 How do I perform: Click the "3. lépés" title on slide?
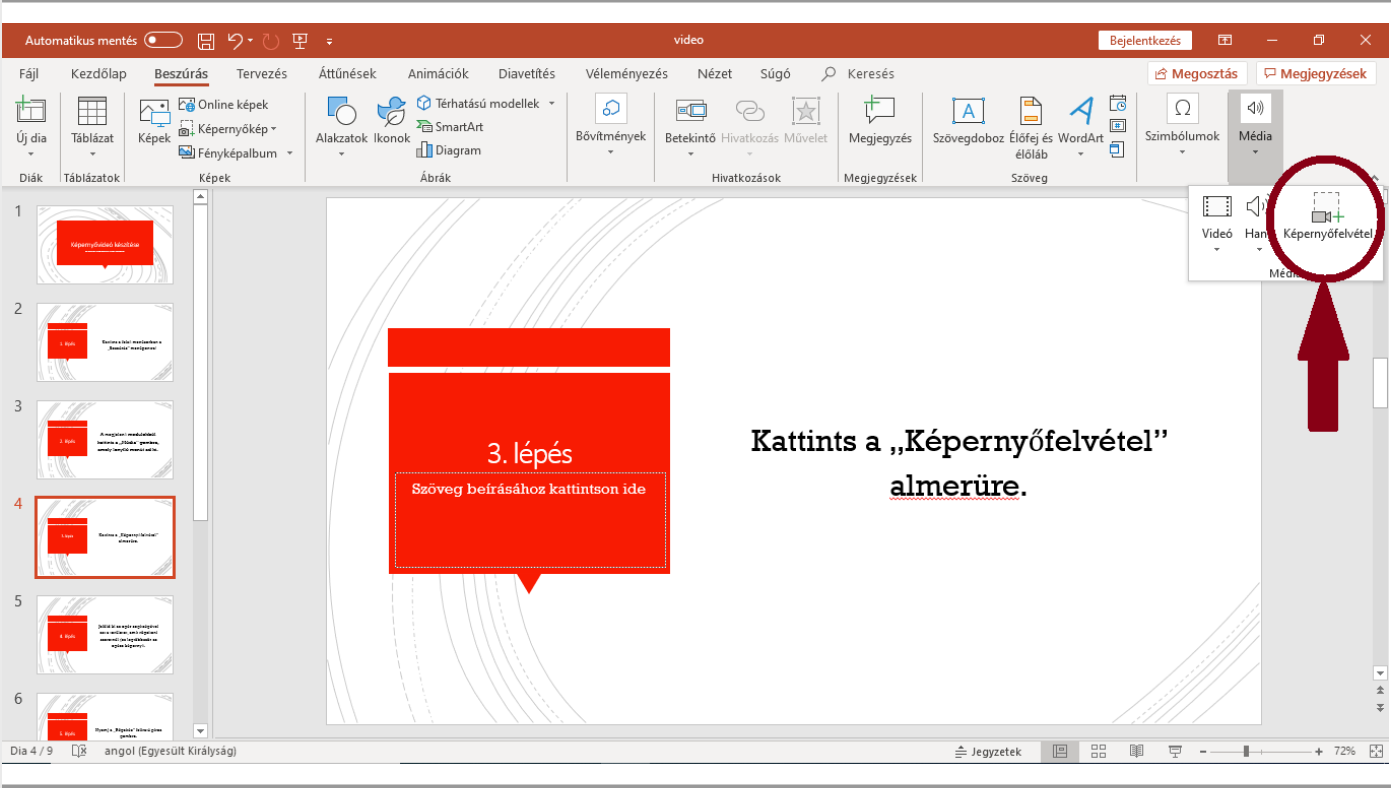click(x=529, y=453)
